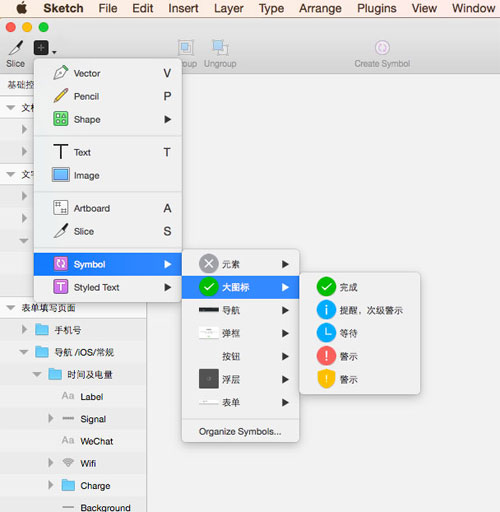Image resolution: width=500 pixels, height=512 pixels.
Task: Choose the blue clock 等待 symbol
Action: pyautogui.click(x=359, y=333)
